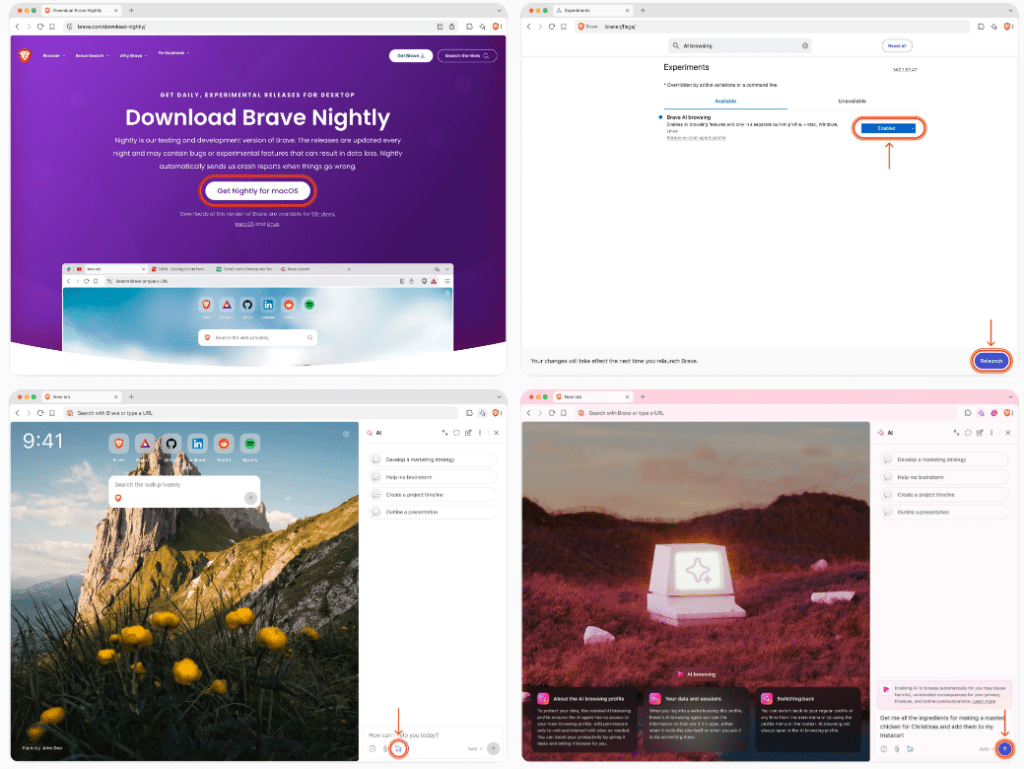Viewport: 1024px width, 769px height.
Task: Open the model selector beside Leo's send button
Action: point(475,748)
